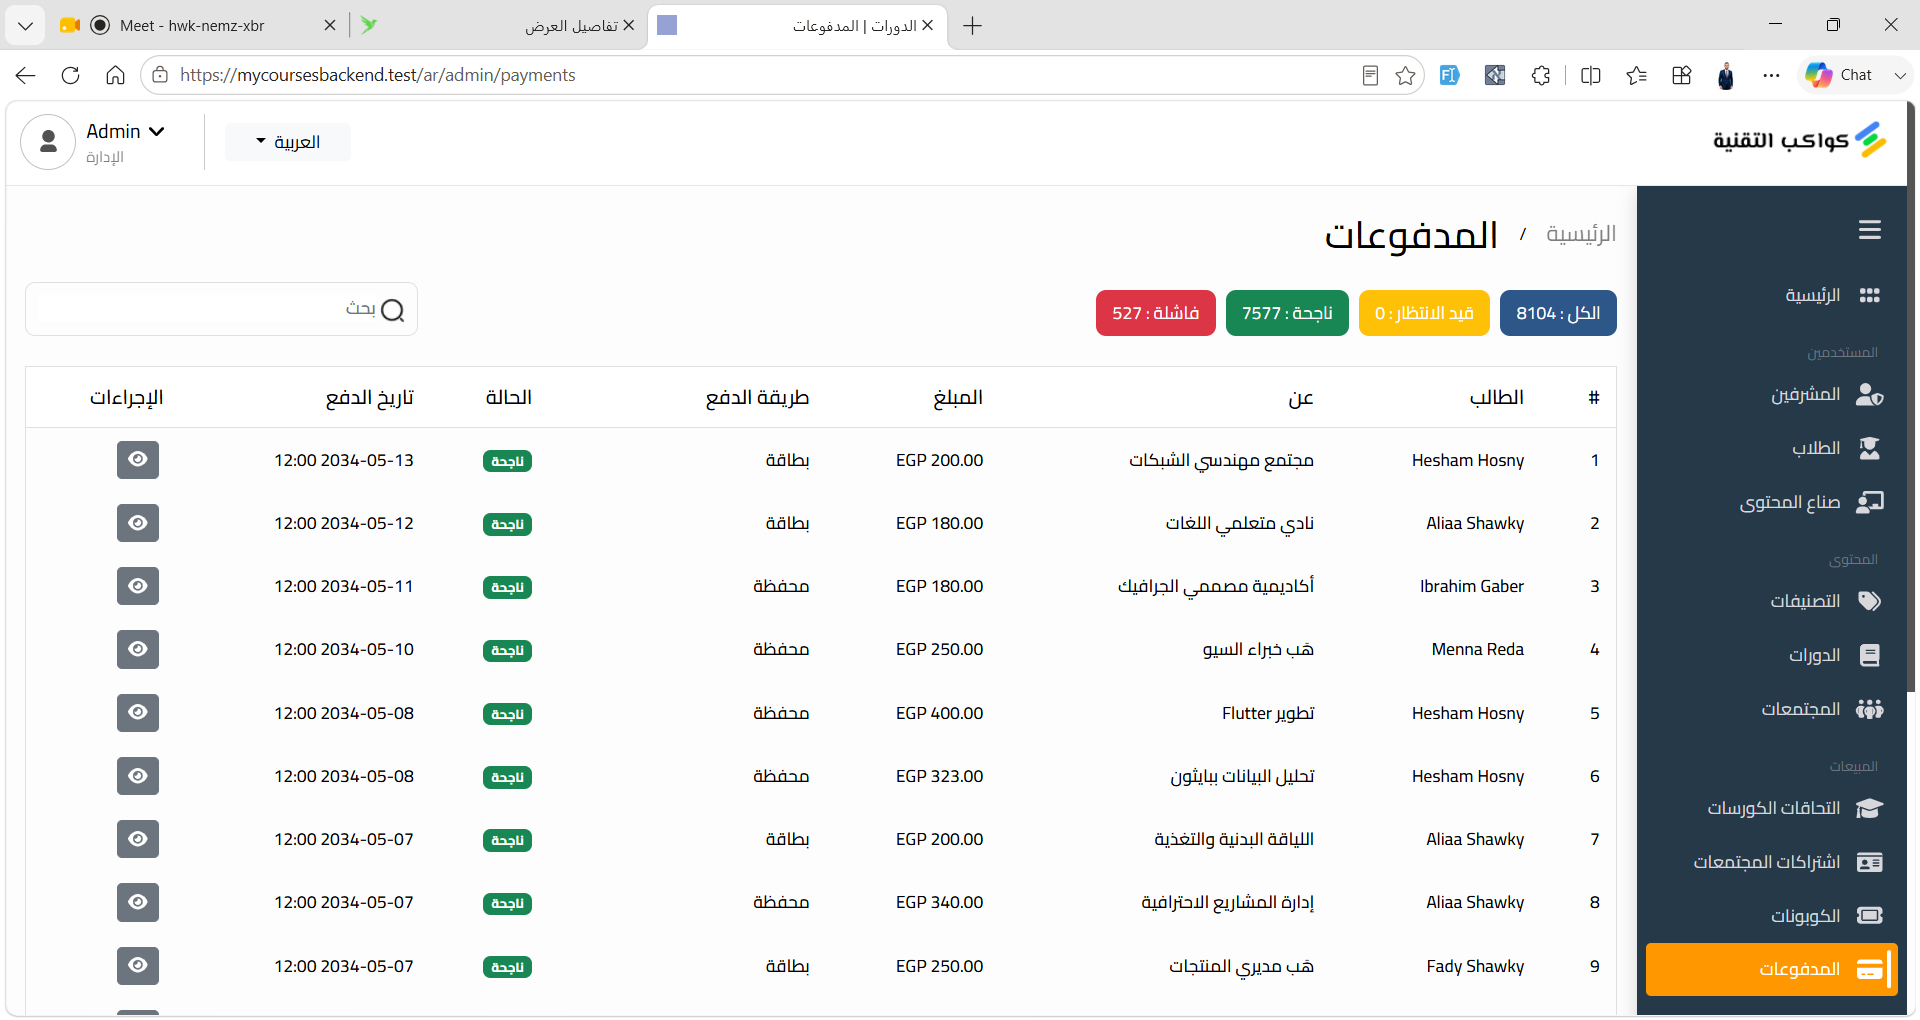Go back in the browser
The width and height of the screenshot is (1920, 1020).
click(26, 75)
